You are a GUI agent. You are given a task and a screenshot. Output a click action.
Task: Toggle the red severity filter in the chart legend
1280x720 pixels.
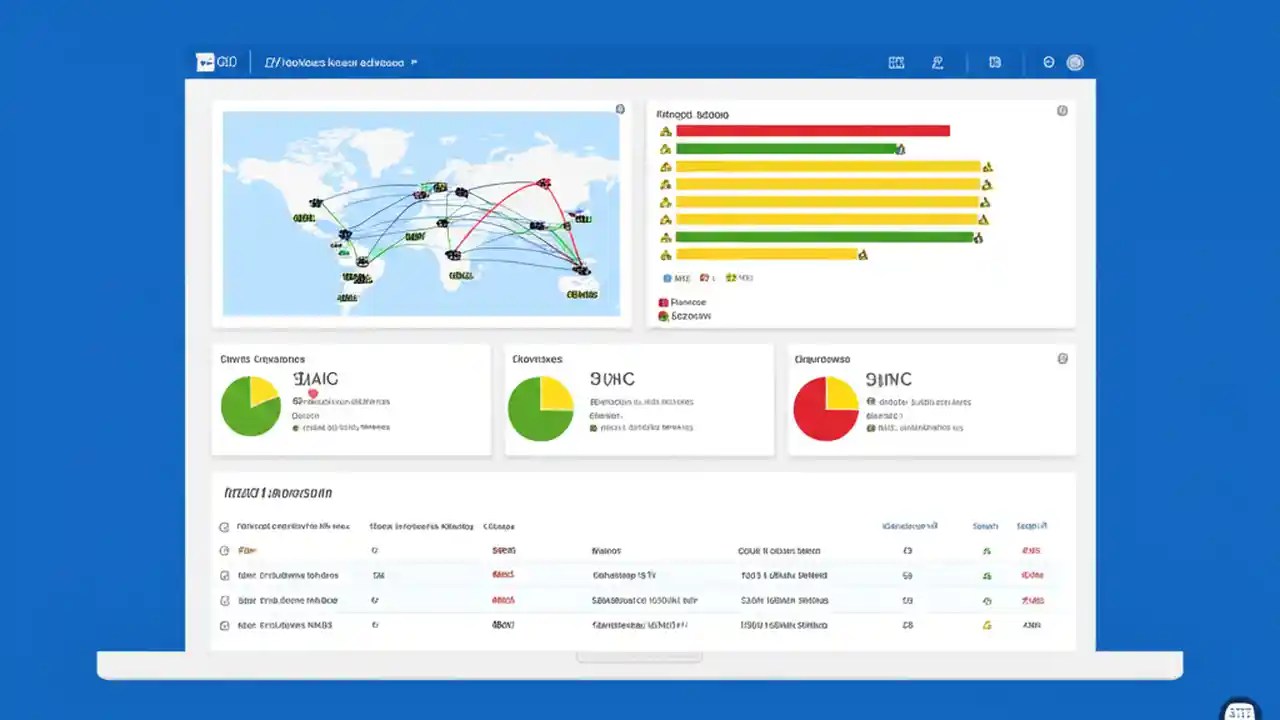(x=703, y=276)
